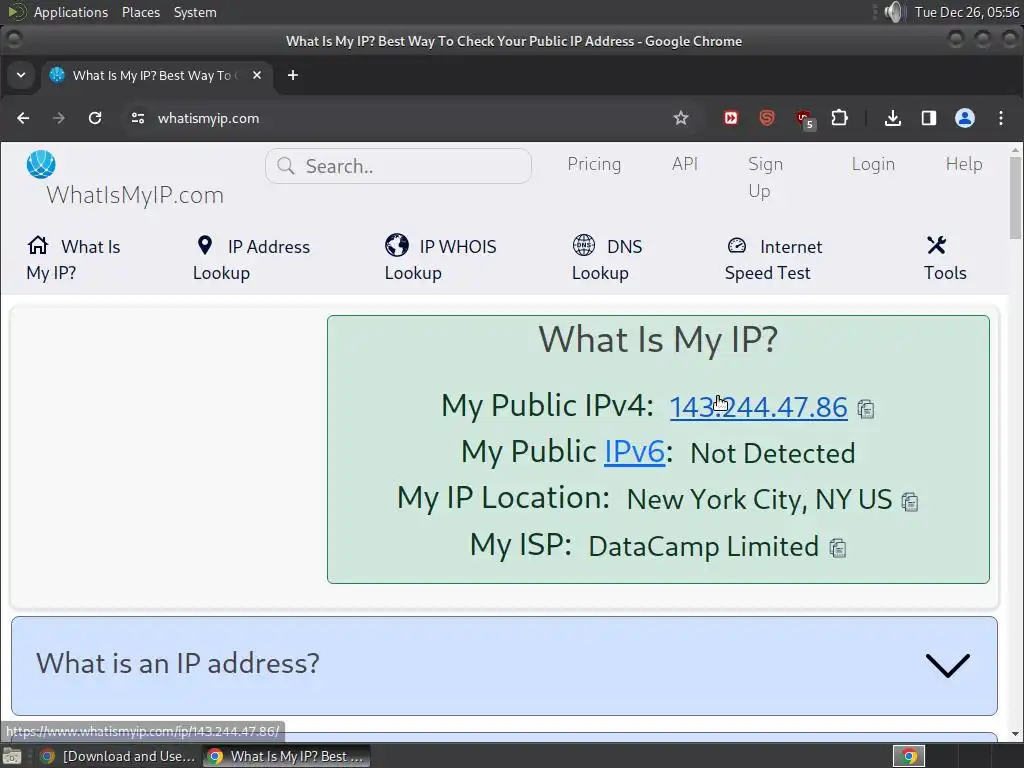Click the volume speaker icon in top panel

892,12
